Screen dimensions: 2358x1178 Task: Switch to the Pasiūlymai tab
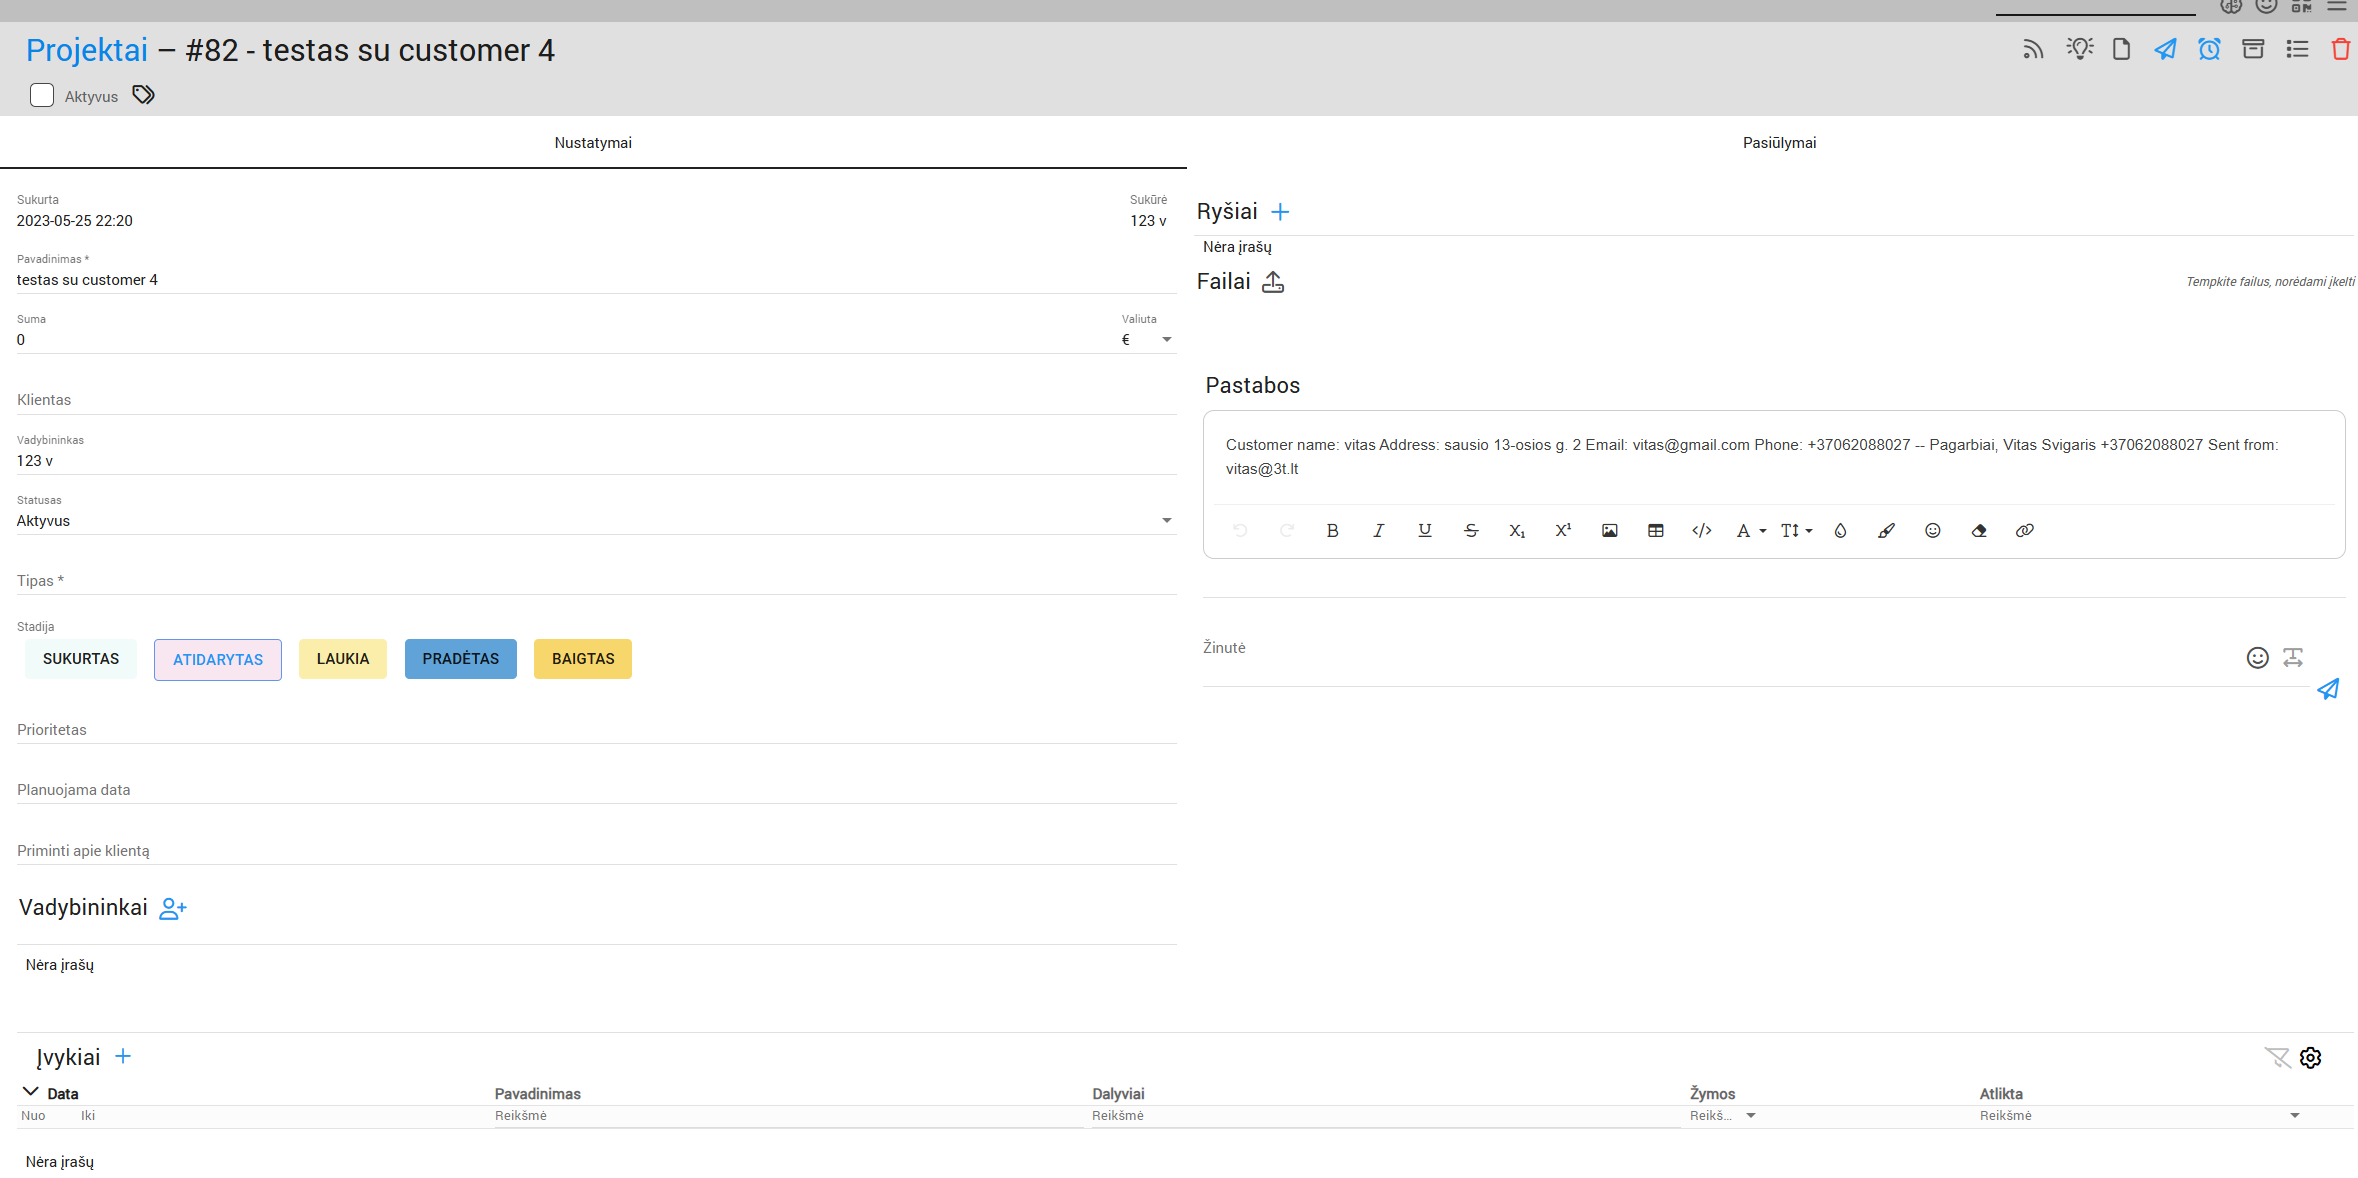pos(1779,143)
